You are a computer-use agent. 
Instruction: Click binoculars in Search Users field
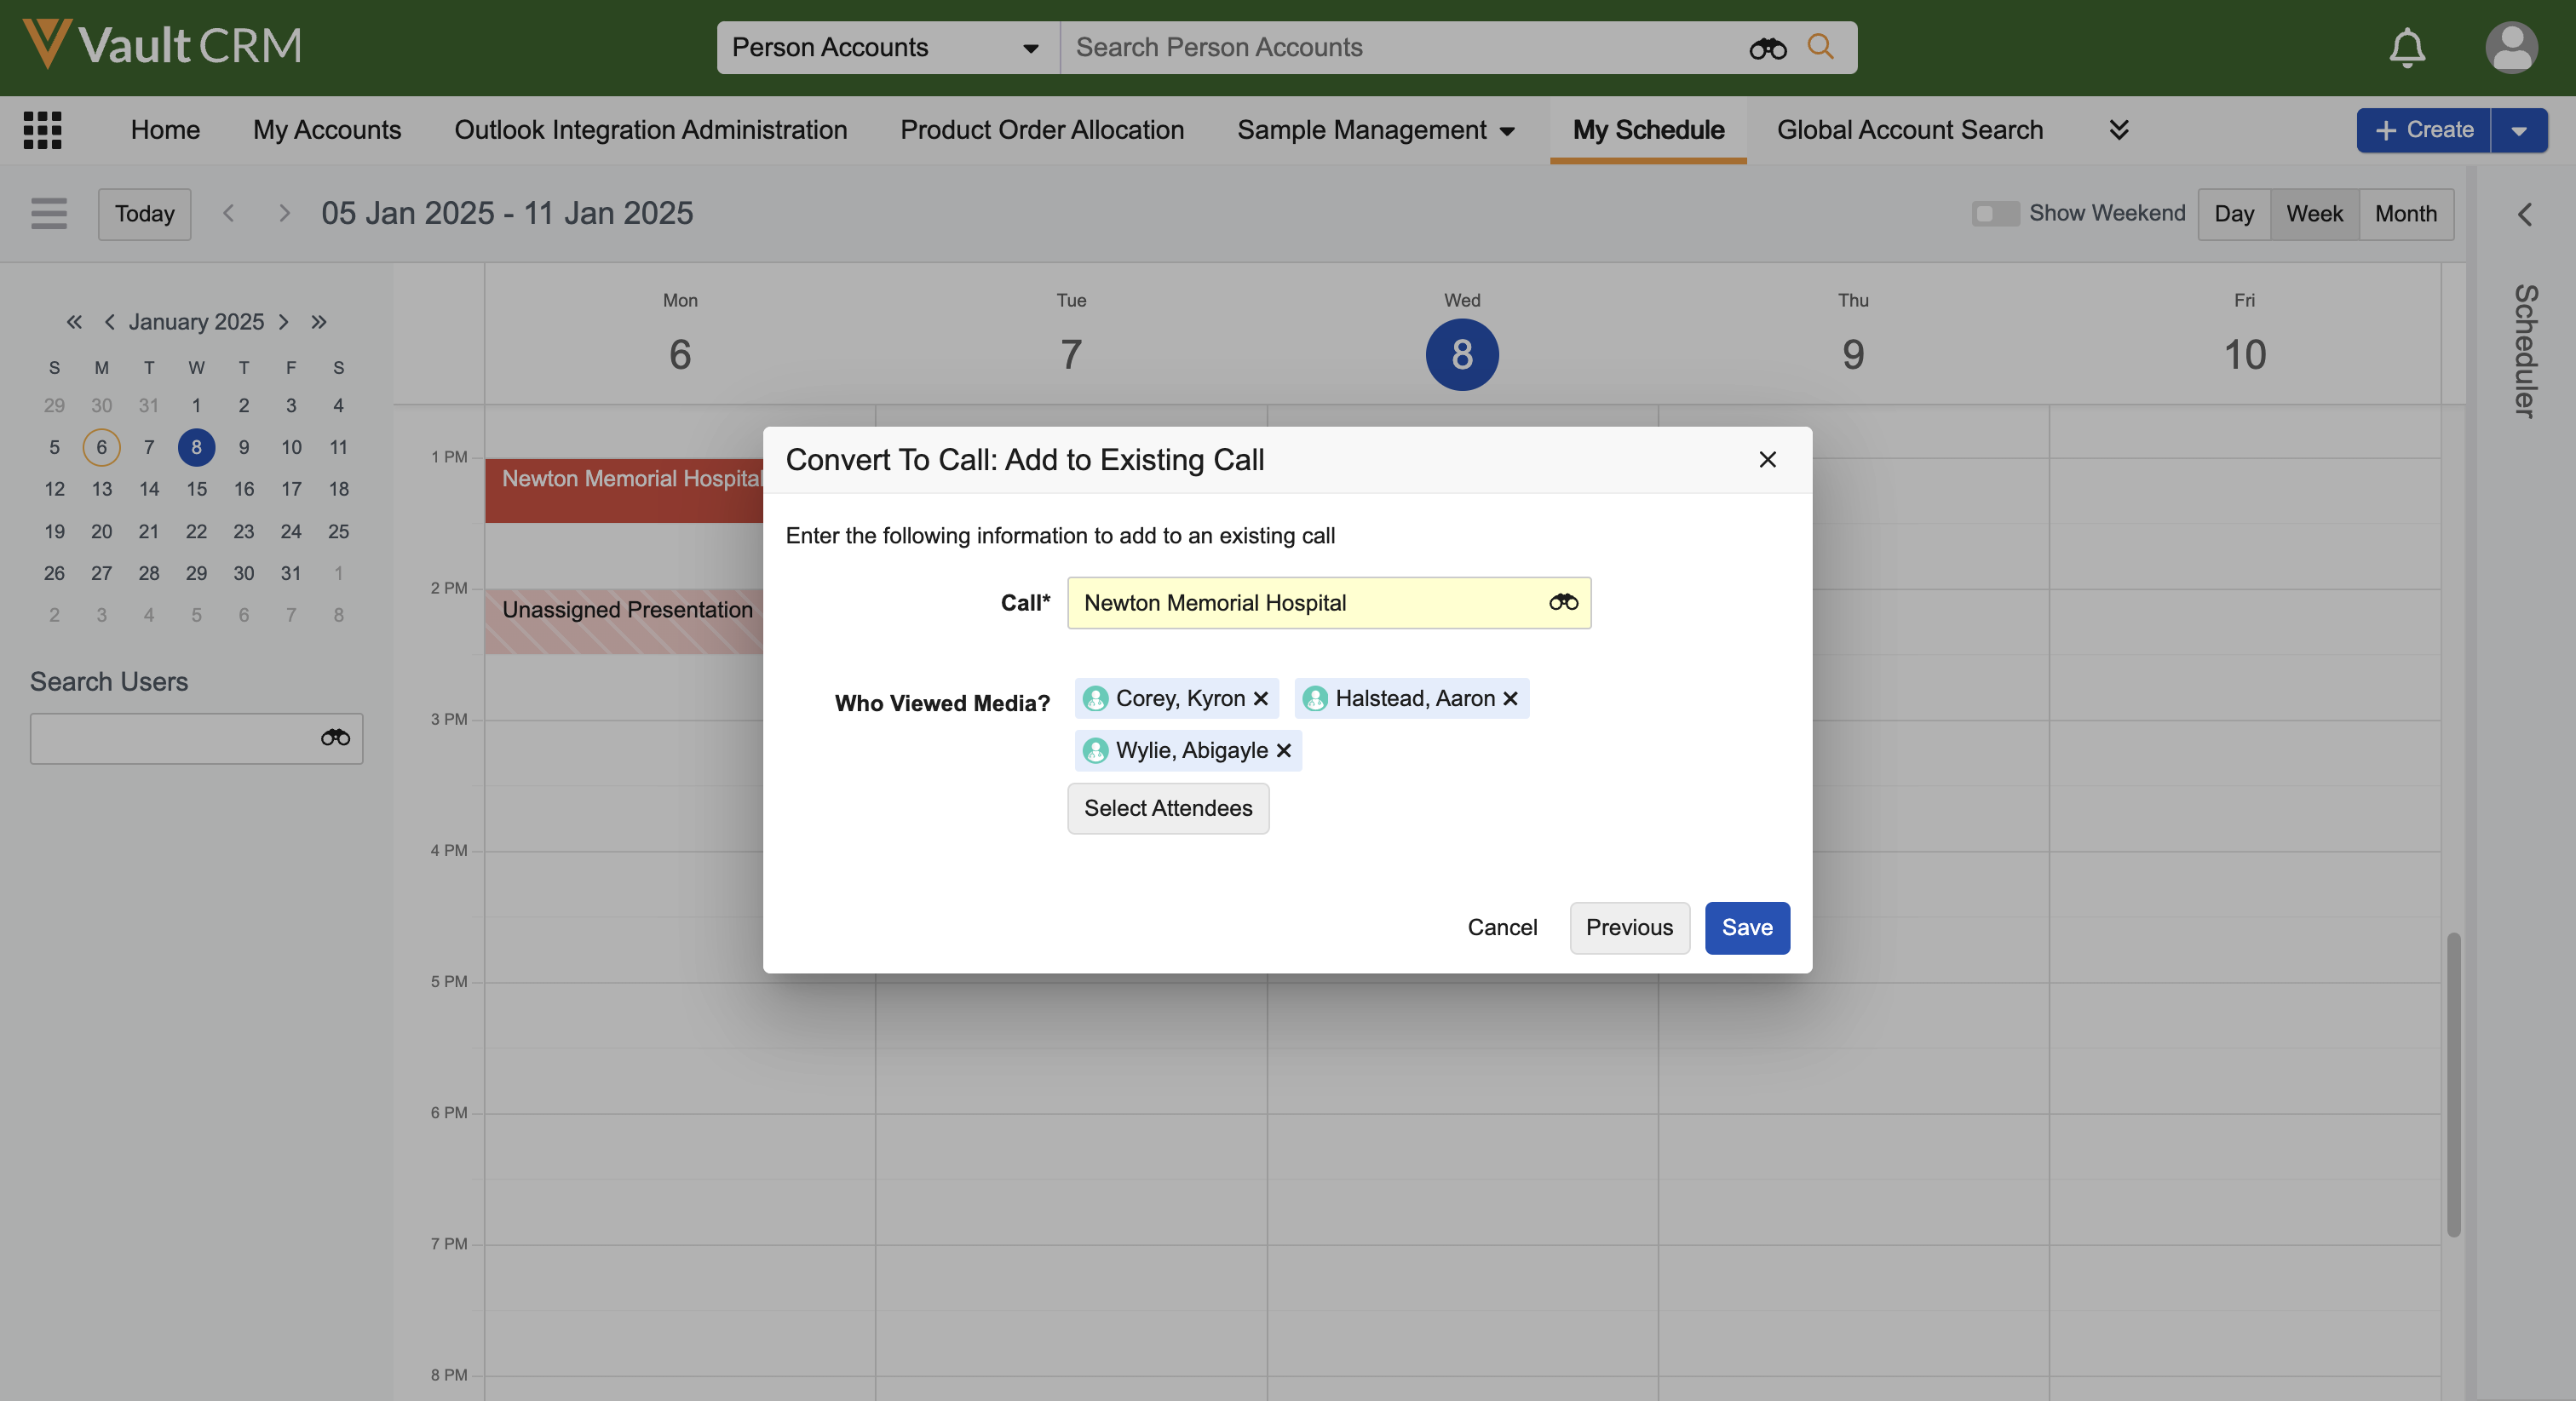point(335,738)
